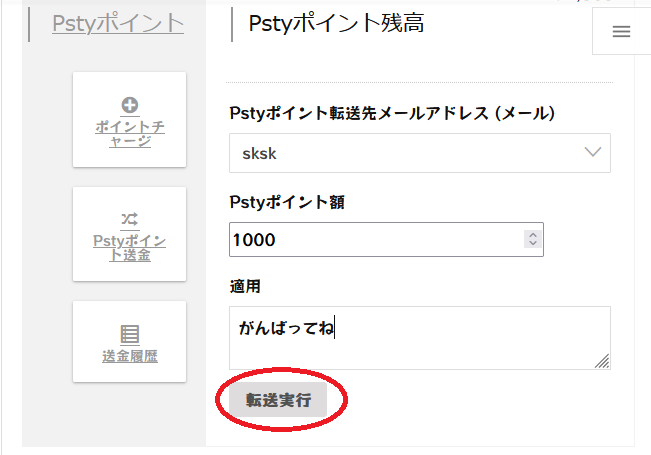Expand the sksk recipient dropdown
651x455 pixels.
tap(420, 153)
